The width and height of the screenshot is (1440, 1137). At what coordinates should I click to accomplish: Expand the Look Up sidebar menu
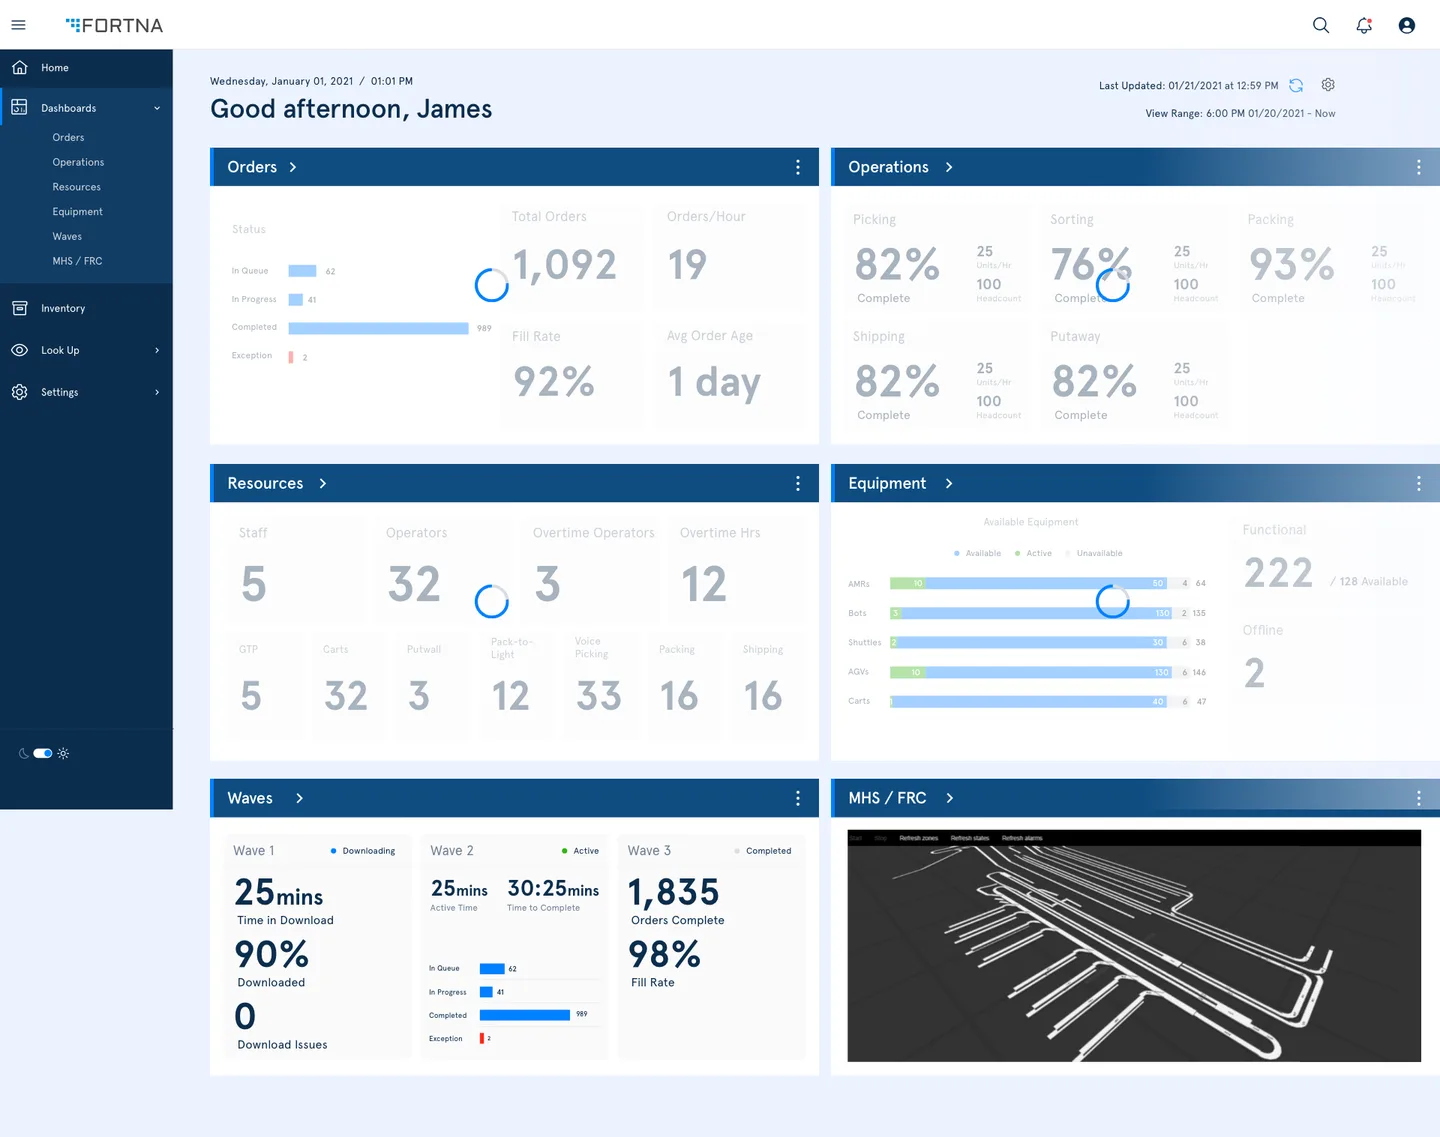click(x=157, y=350)
